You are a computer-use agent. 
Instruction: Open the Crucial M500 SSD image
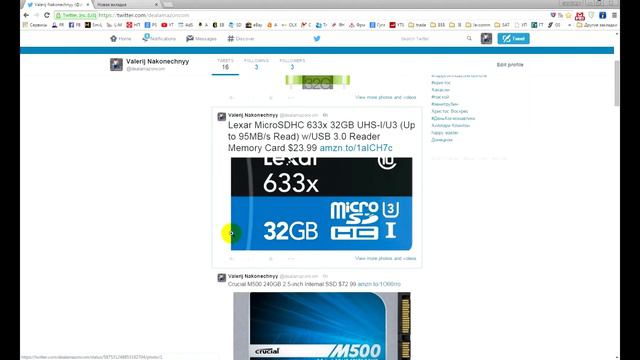tap(322, 326)
